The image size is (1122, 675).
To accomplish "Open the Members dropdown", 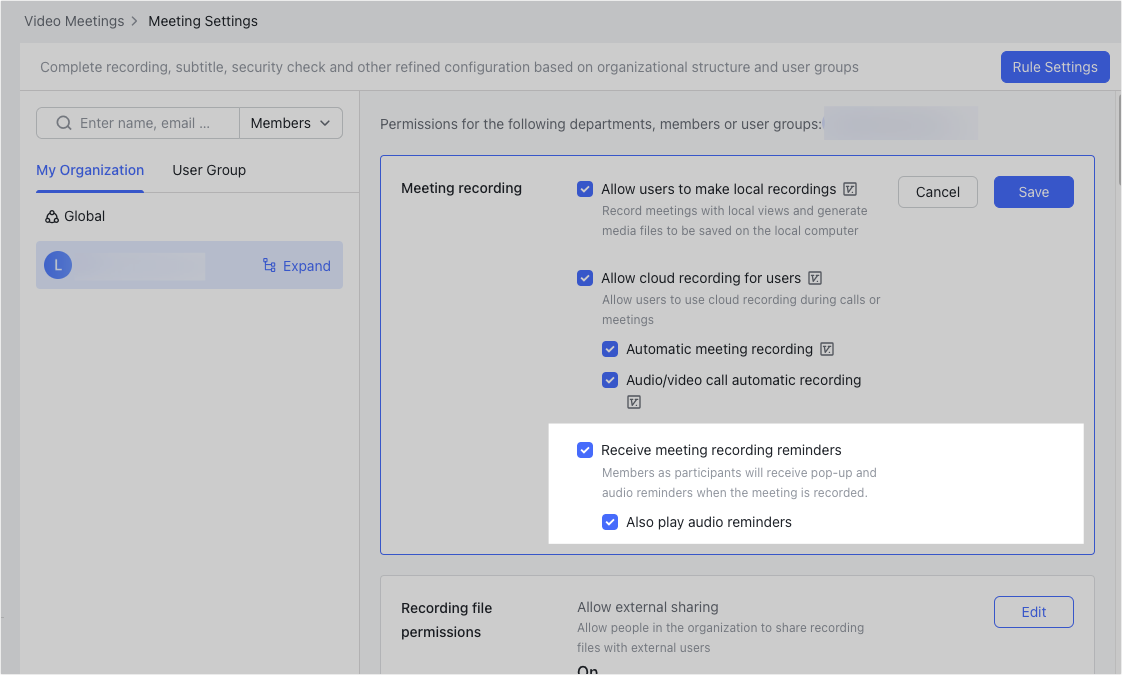I will pos(291,123).
